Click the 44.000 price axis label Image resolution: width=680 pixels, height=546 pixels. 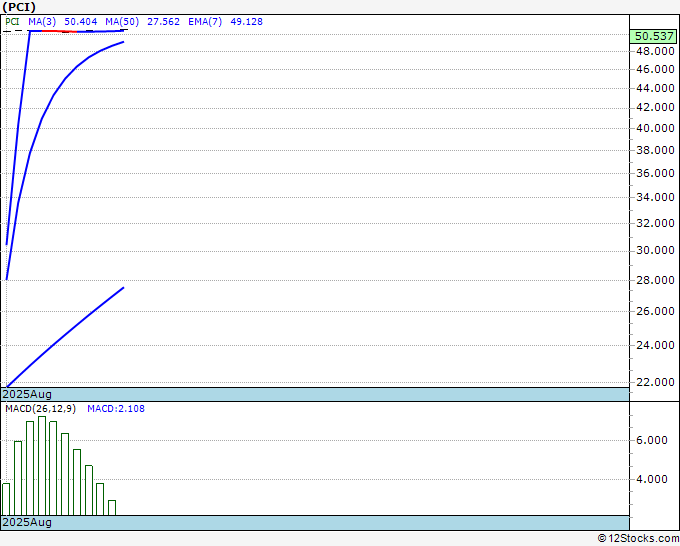pyautogui.click(x=655, y=88)
